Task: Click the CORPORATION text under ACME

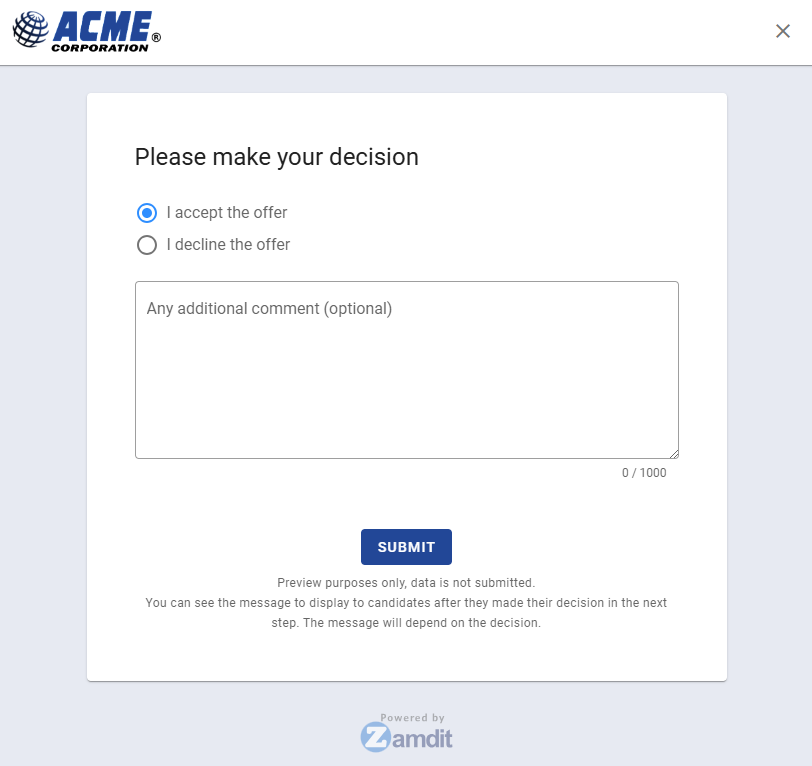Action: [100, 47]
